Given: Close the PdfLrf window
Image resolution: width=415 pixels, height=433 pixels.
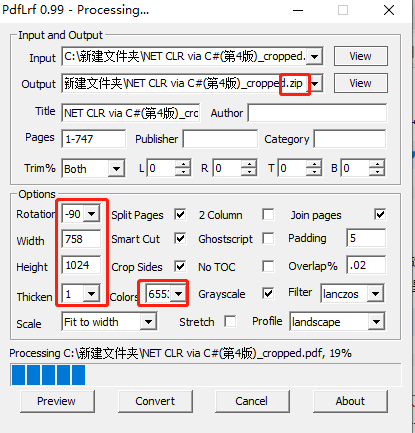Looking at the screenshot, I should (x=389, y=10).
